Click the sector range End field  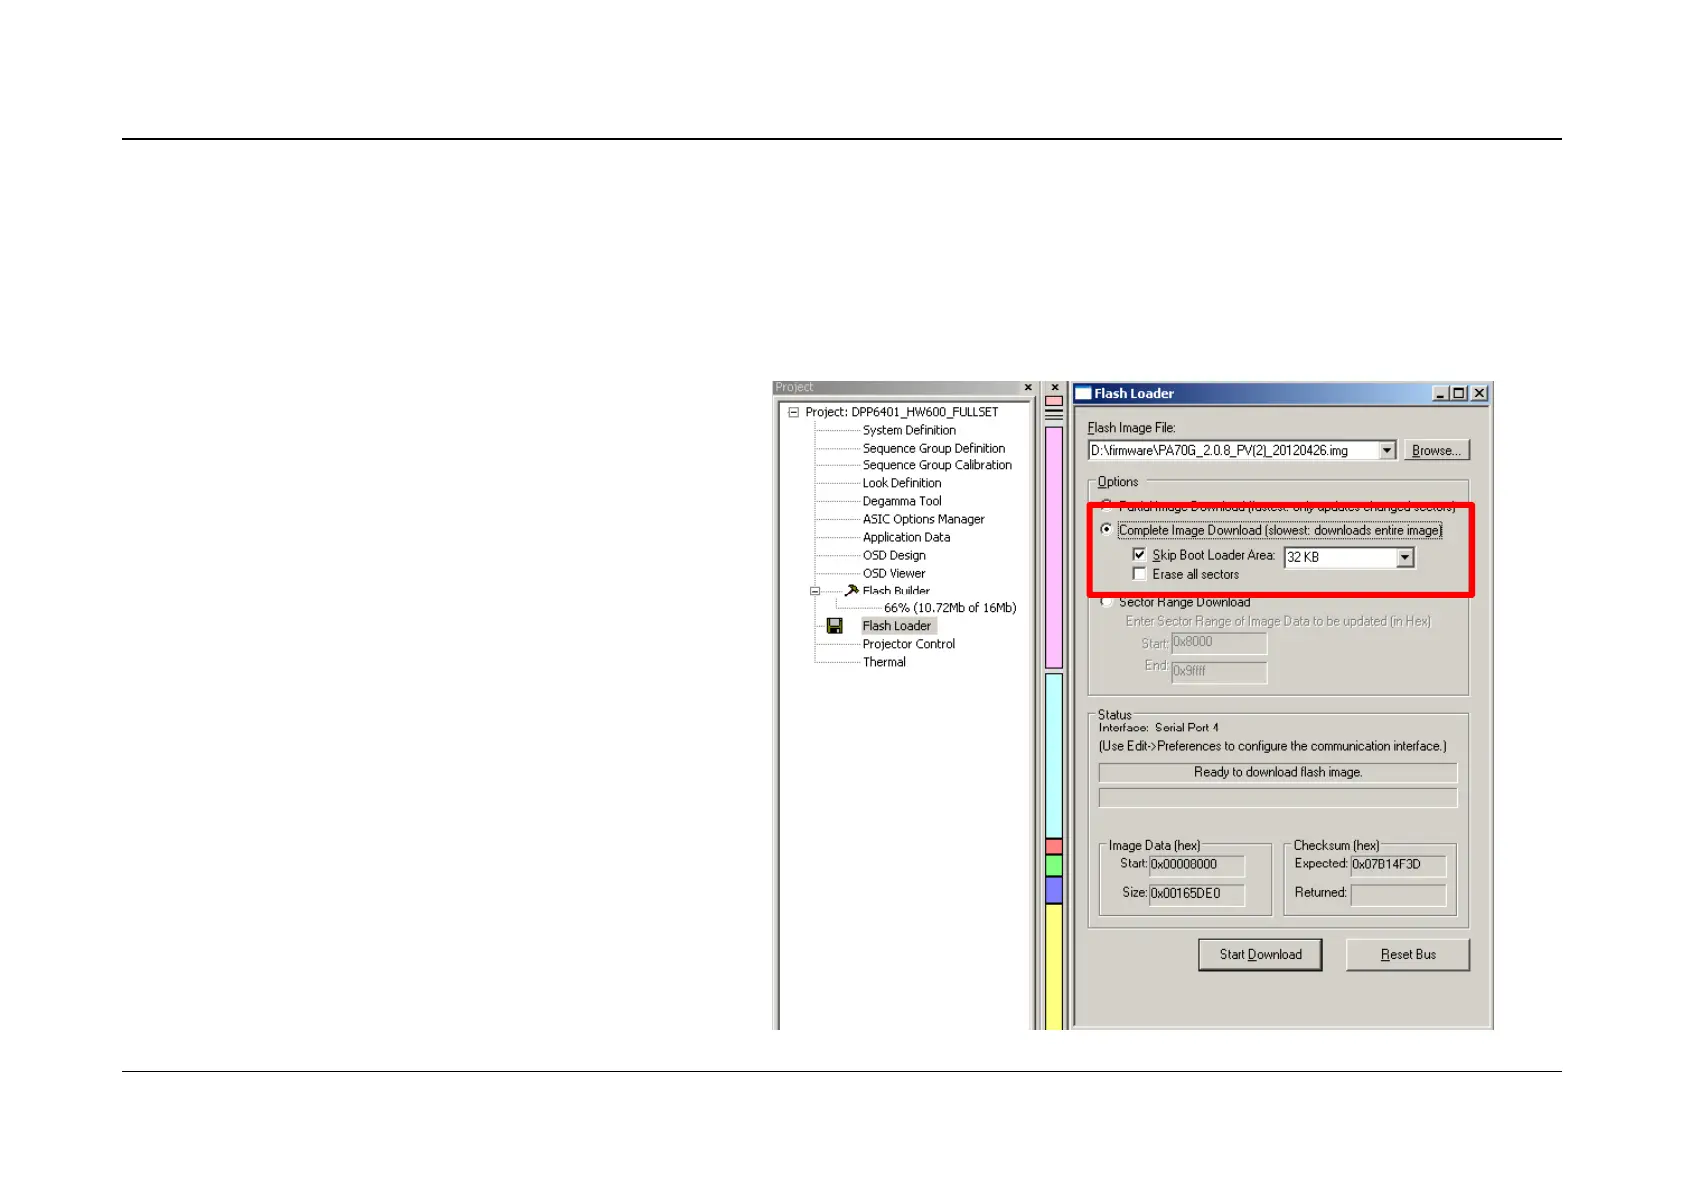pos(1219,672)
